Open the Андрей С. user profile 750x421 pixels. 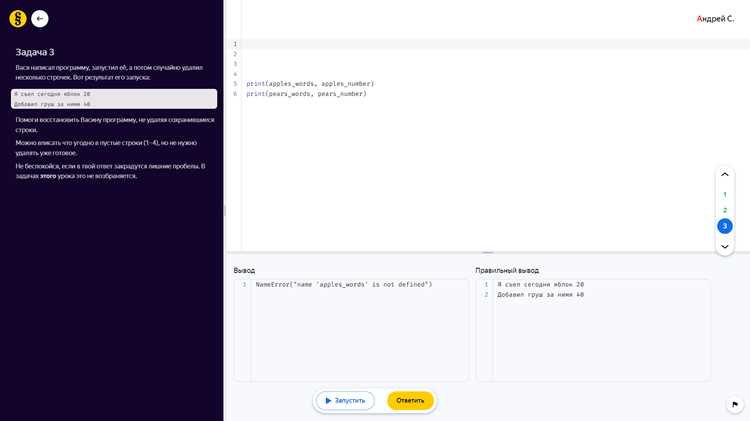pos(715,19)
